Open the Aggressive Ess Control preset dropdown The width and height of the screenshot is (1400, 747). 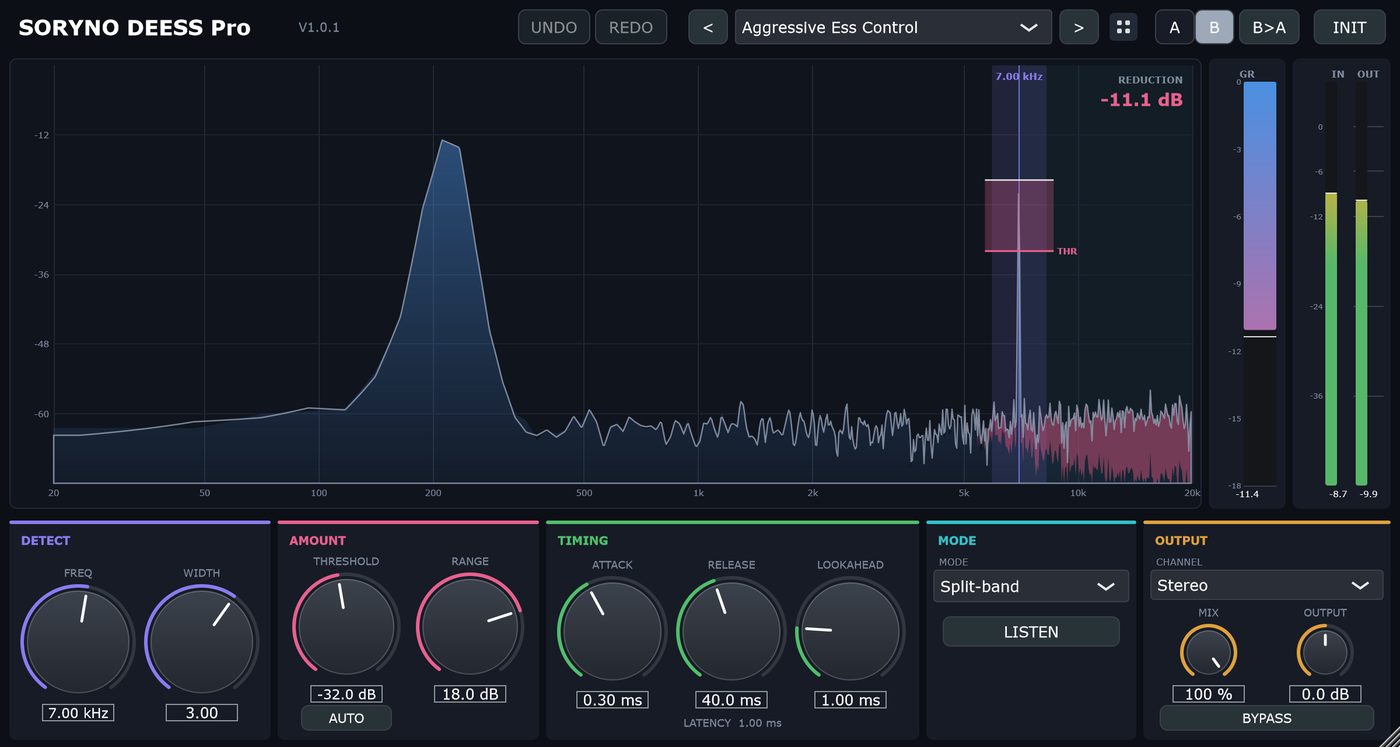pos(893,27)
